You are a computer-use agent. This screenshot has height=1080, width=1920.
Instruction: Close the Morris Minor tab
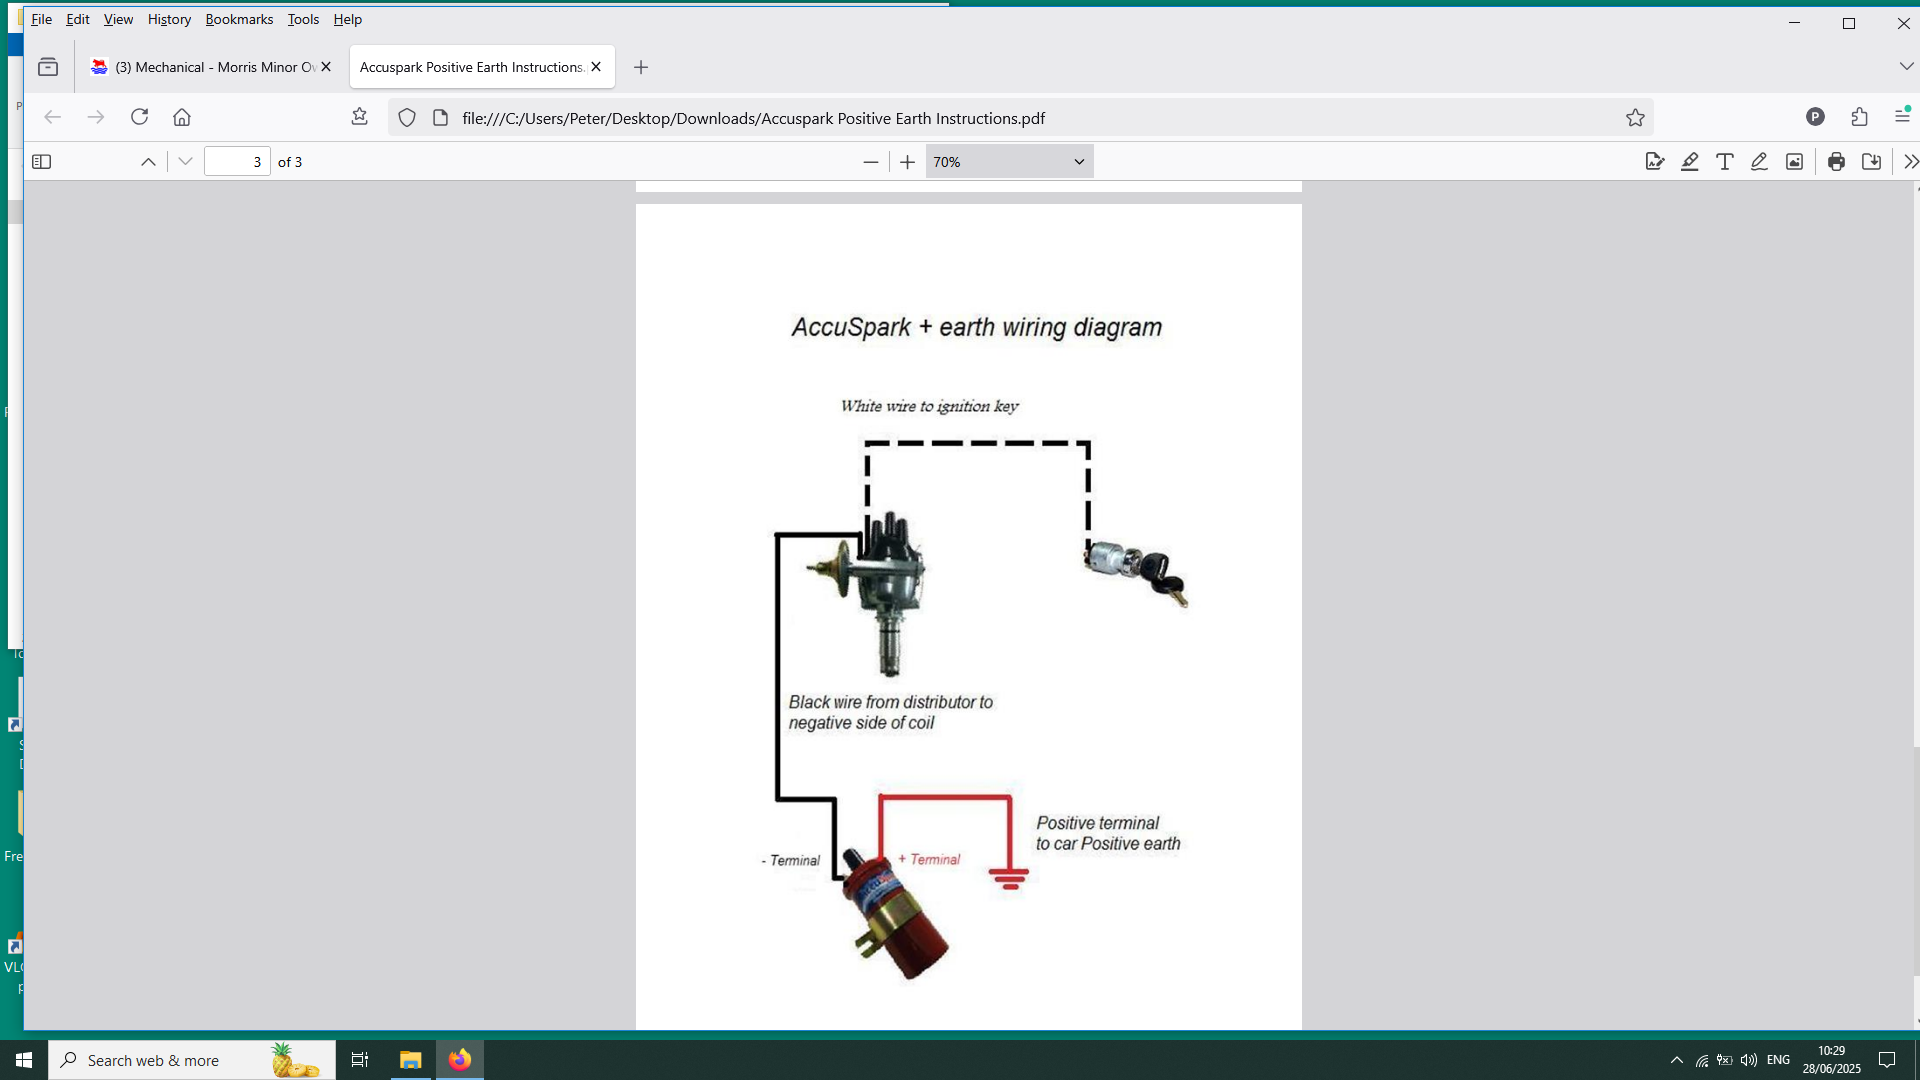click(x=326, y=67)
